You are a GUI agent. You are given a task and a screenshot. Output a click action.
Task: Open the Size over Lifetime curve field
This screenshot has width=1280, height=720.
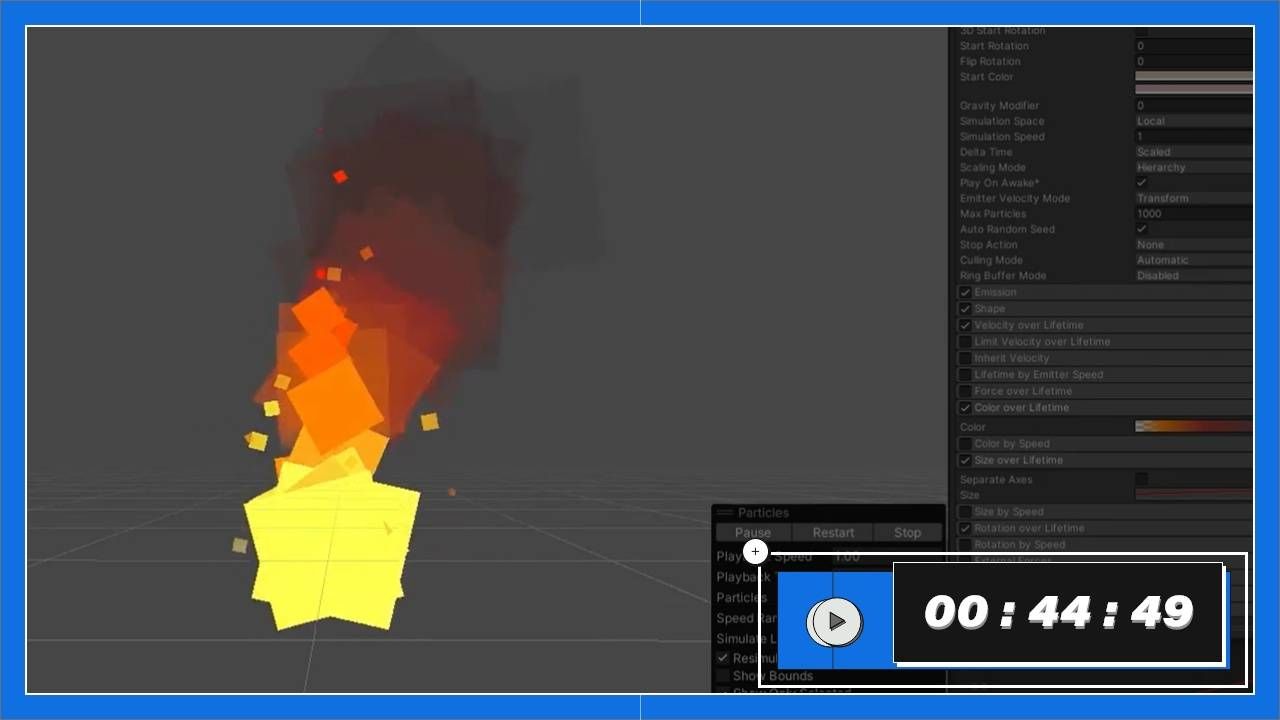click(1194, 494)
